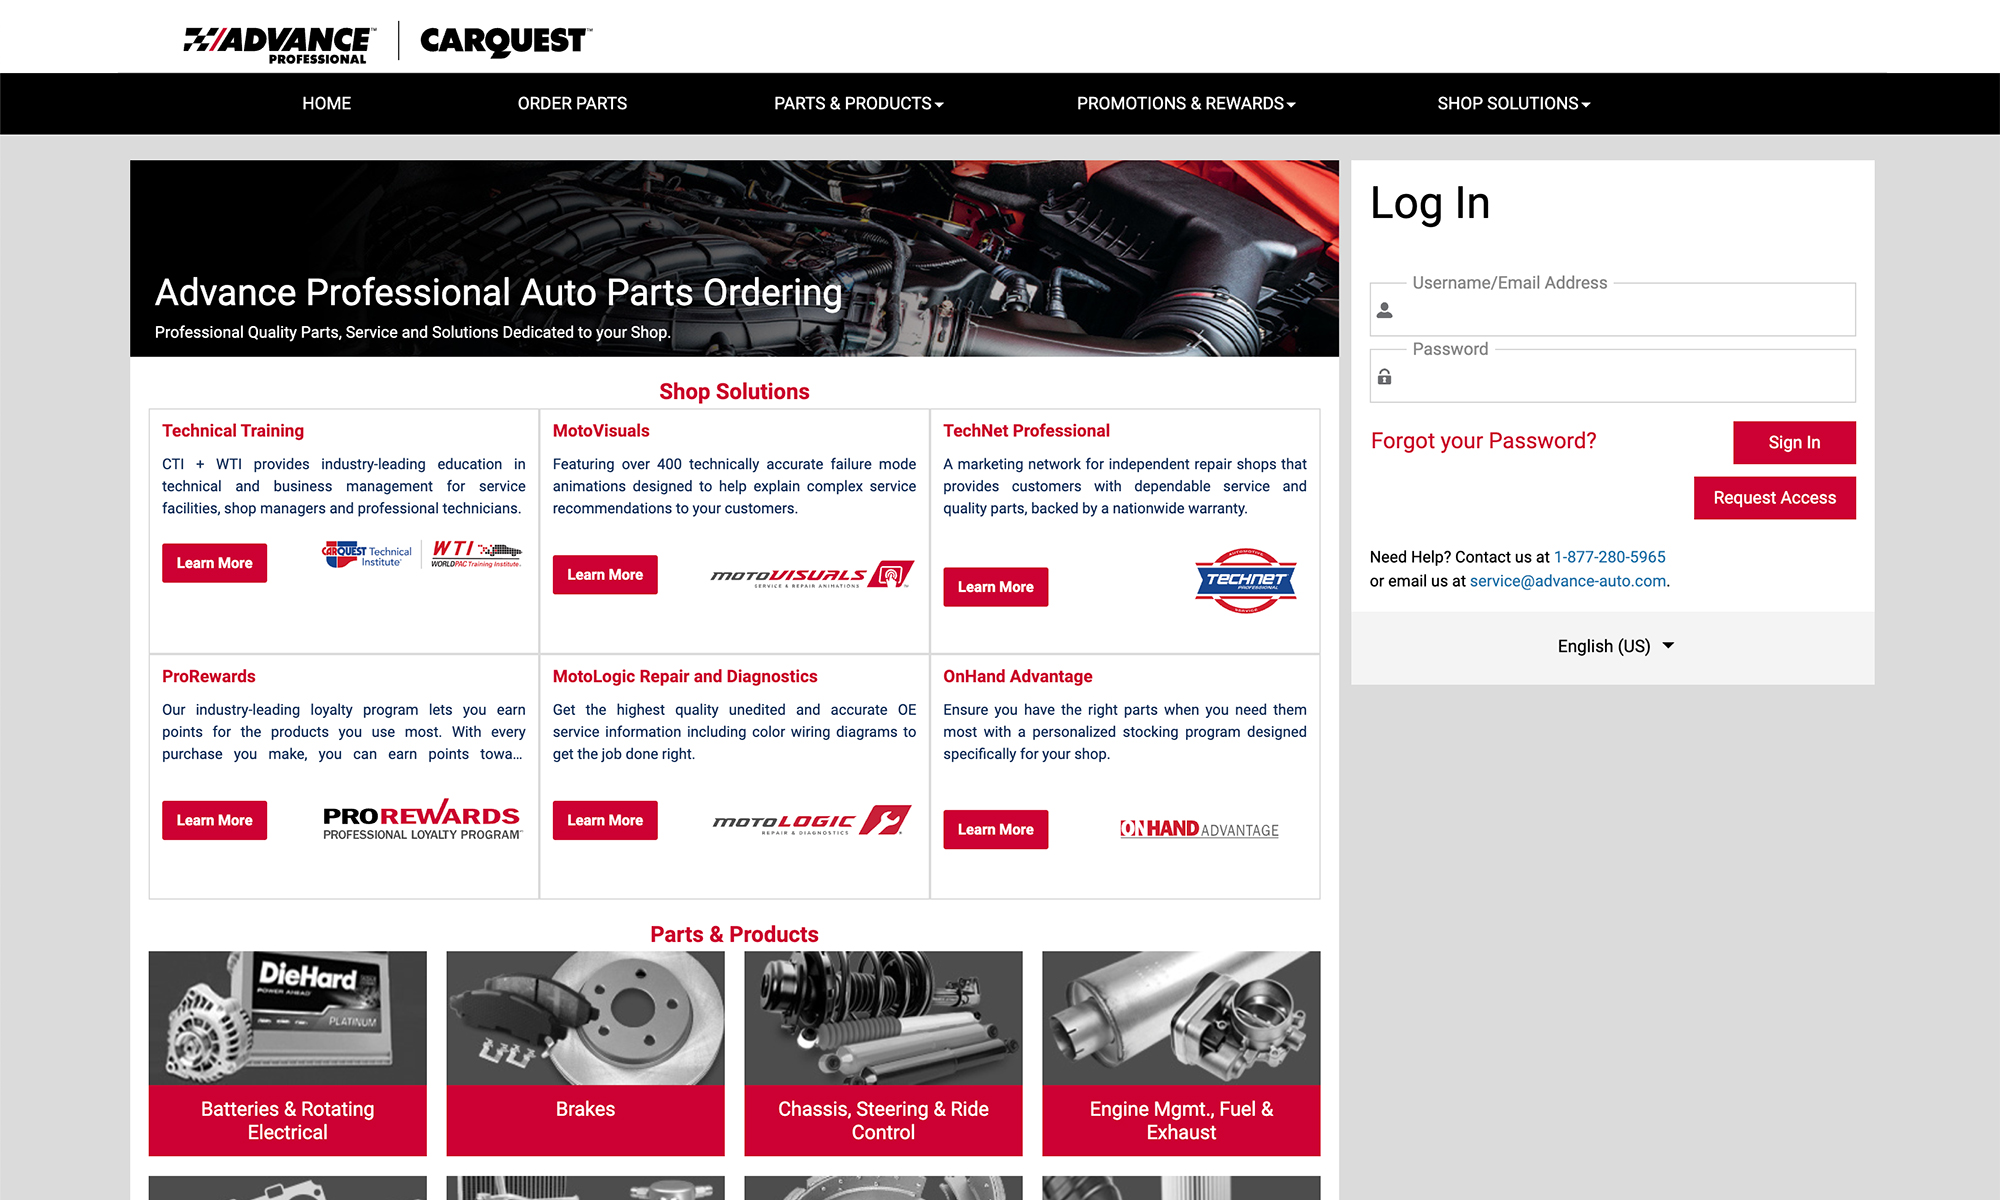Open the Order Parts nav item
Screen dimensions: 2000x1200
pyautogui.click(x=572, y=103)
